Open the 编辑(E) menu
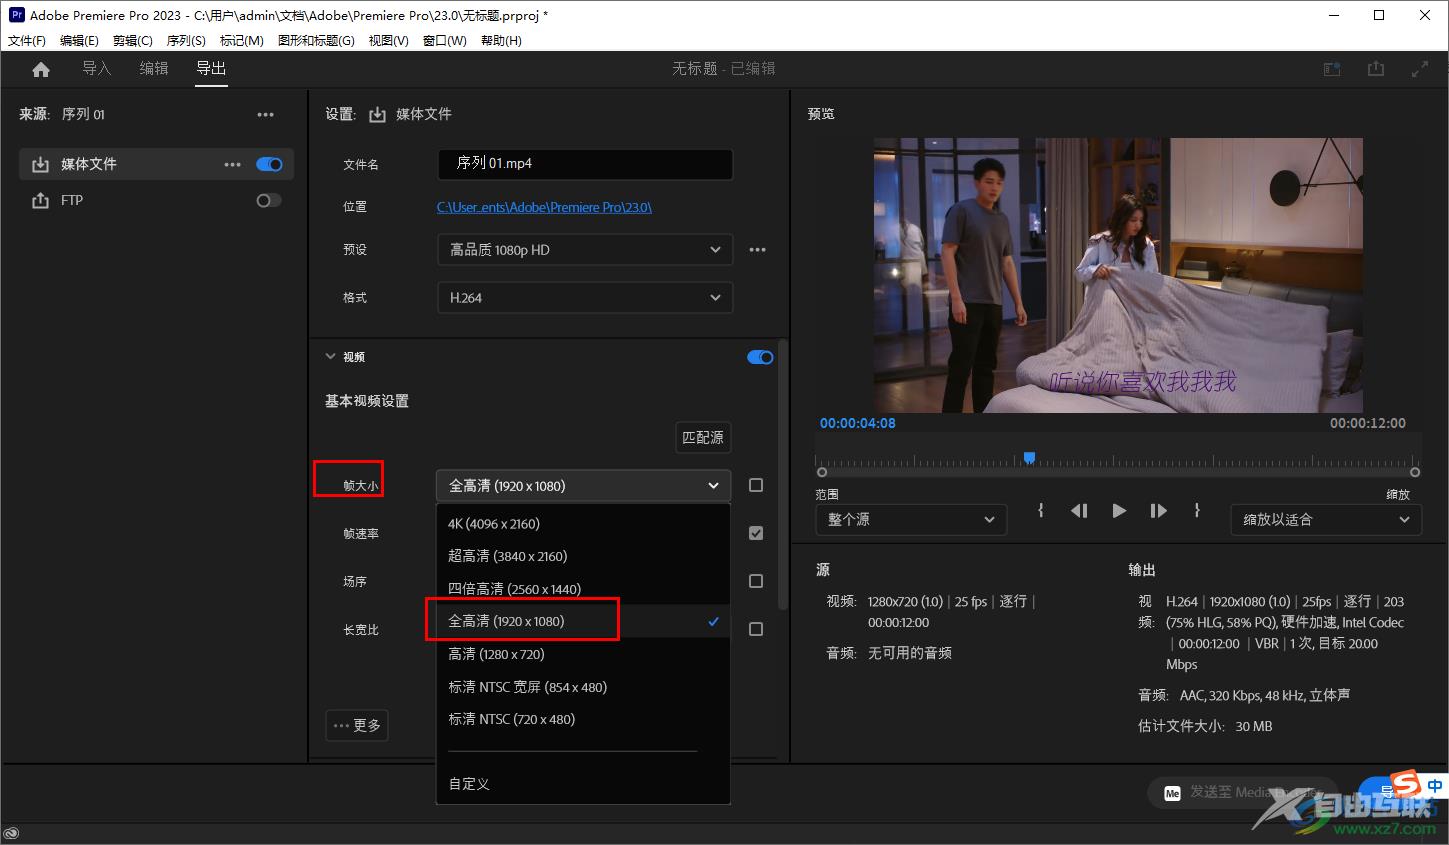The width and height of the screenshot is (1449, 845). (79, 41)
